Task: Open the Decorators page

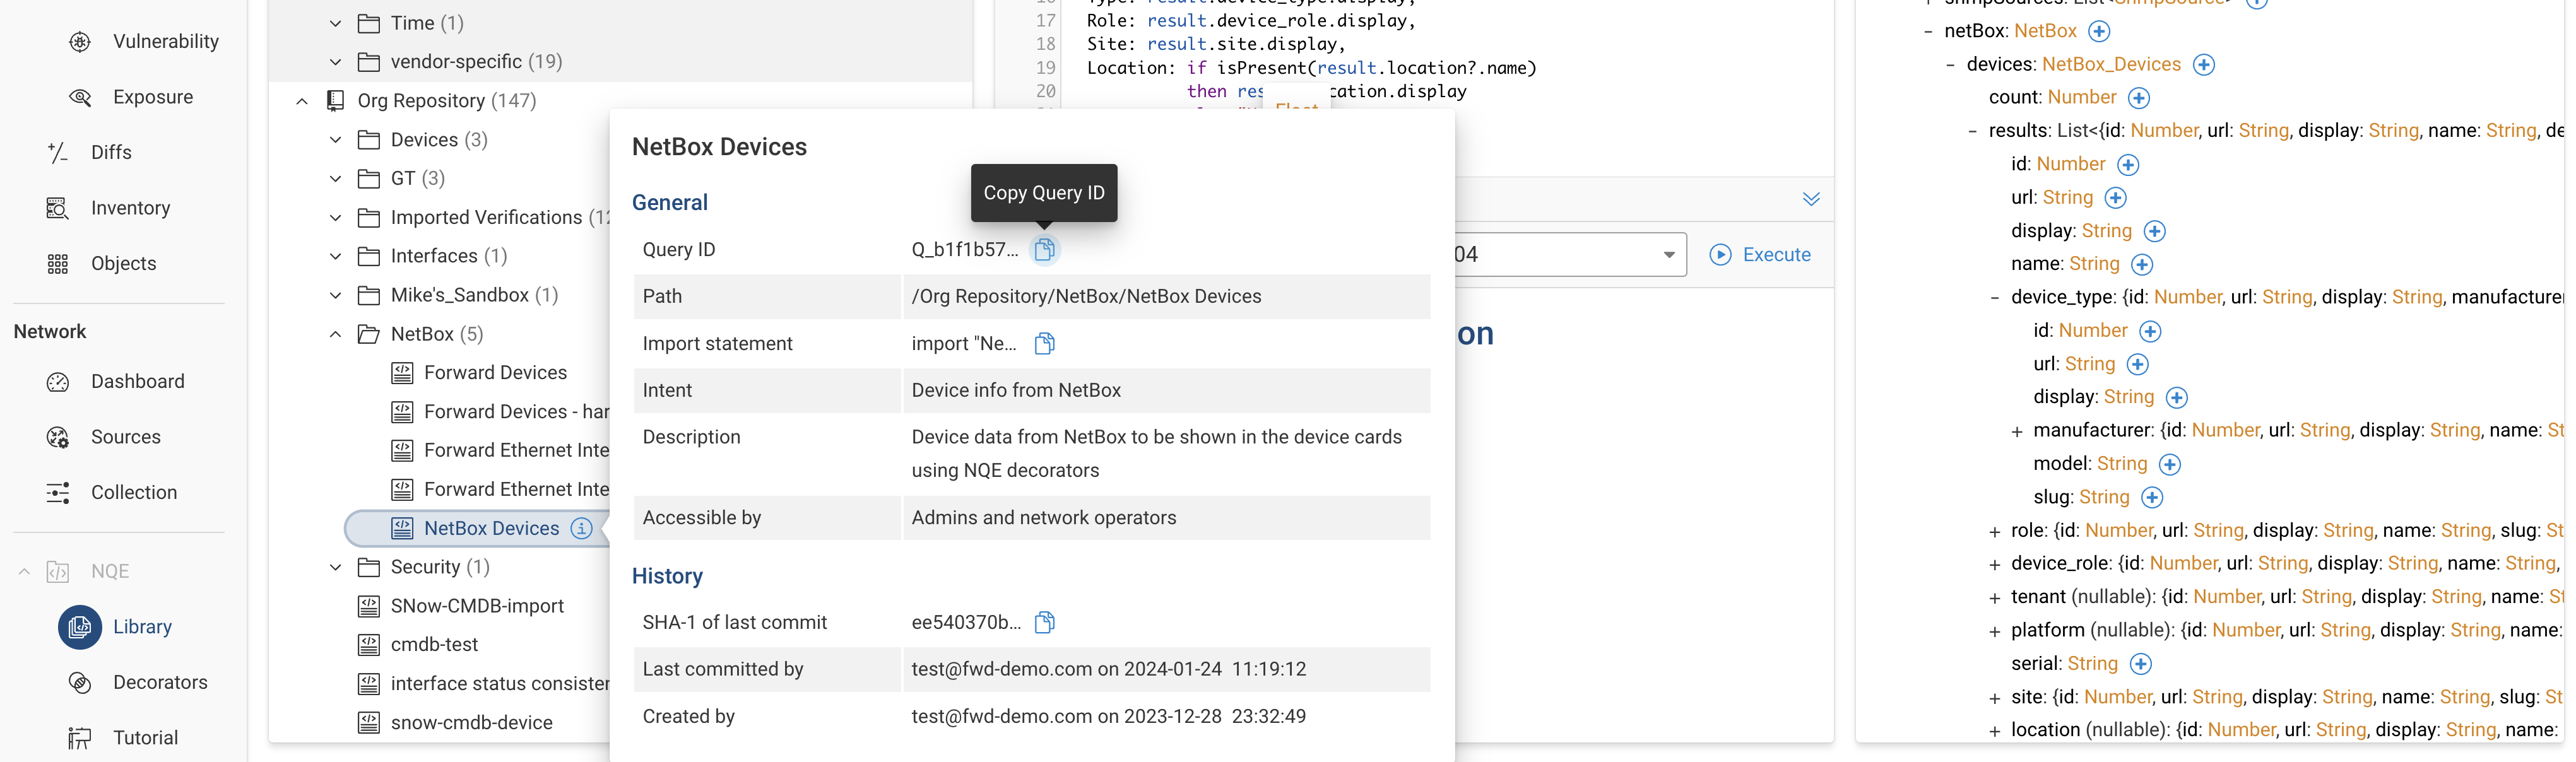Action: 160,682
